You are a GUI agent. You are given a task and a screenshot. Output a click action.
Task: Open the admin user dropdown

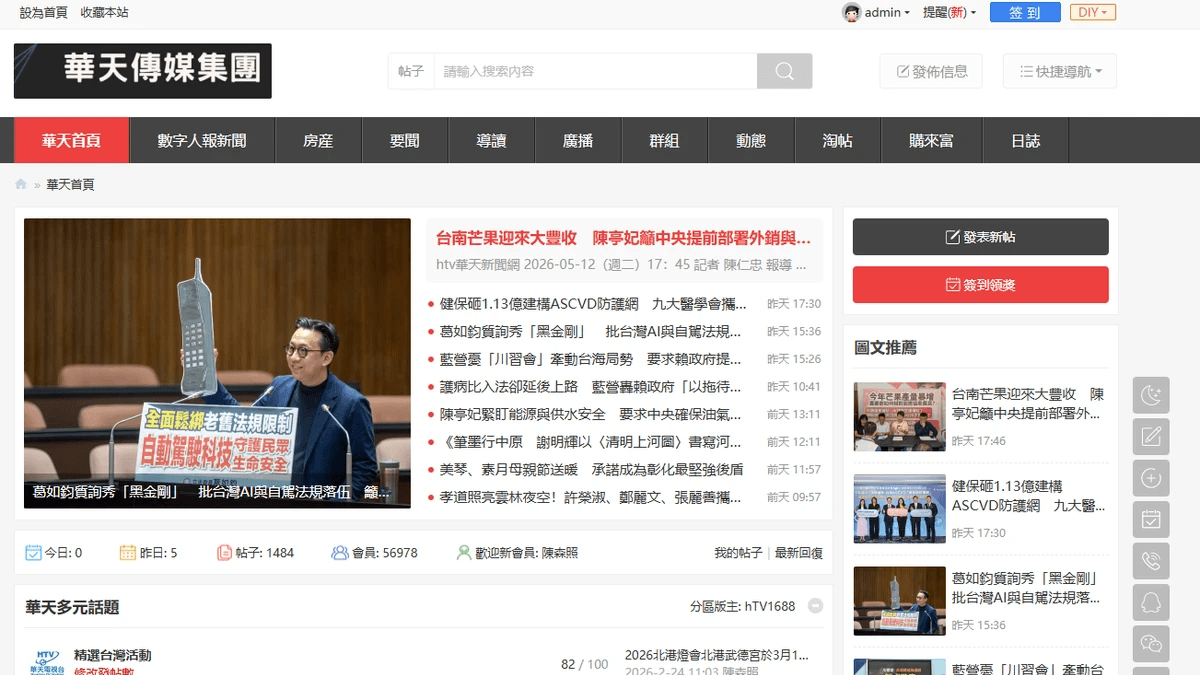(887, 13)
